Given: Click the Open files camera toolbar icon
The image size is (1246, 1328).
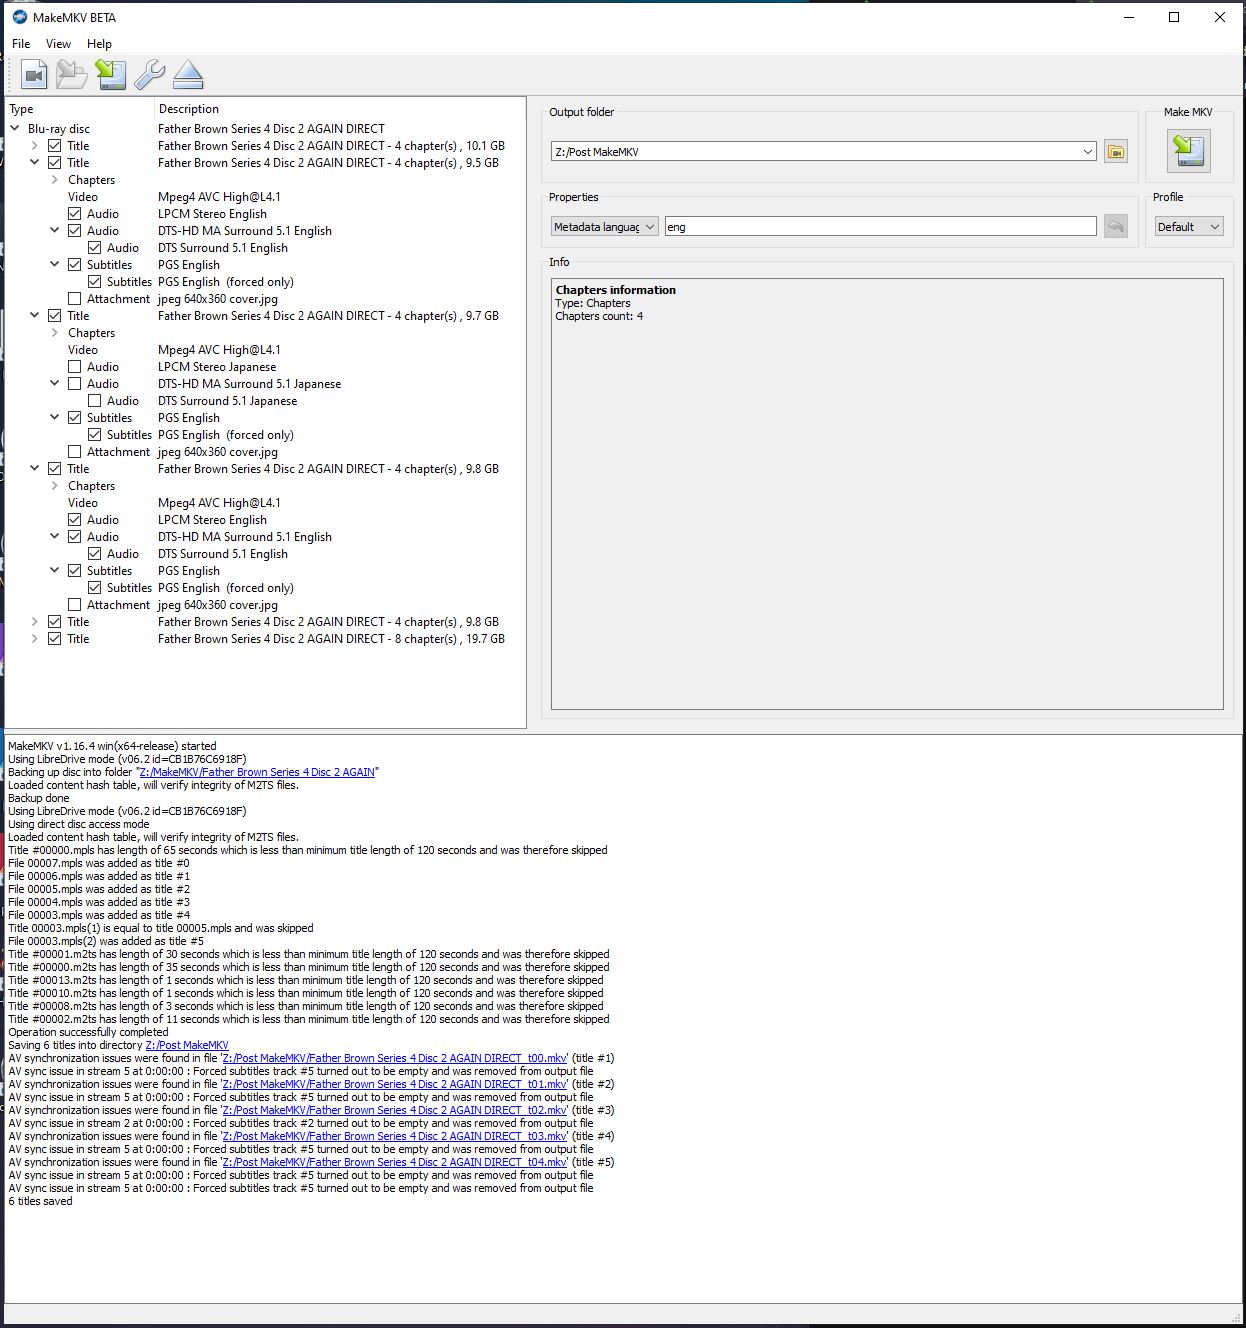Looking at the screenshot, I should [x=34, y=75].
